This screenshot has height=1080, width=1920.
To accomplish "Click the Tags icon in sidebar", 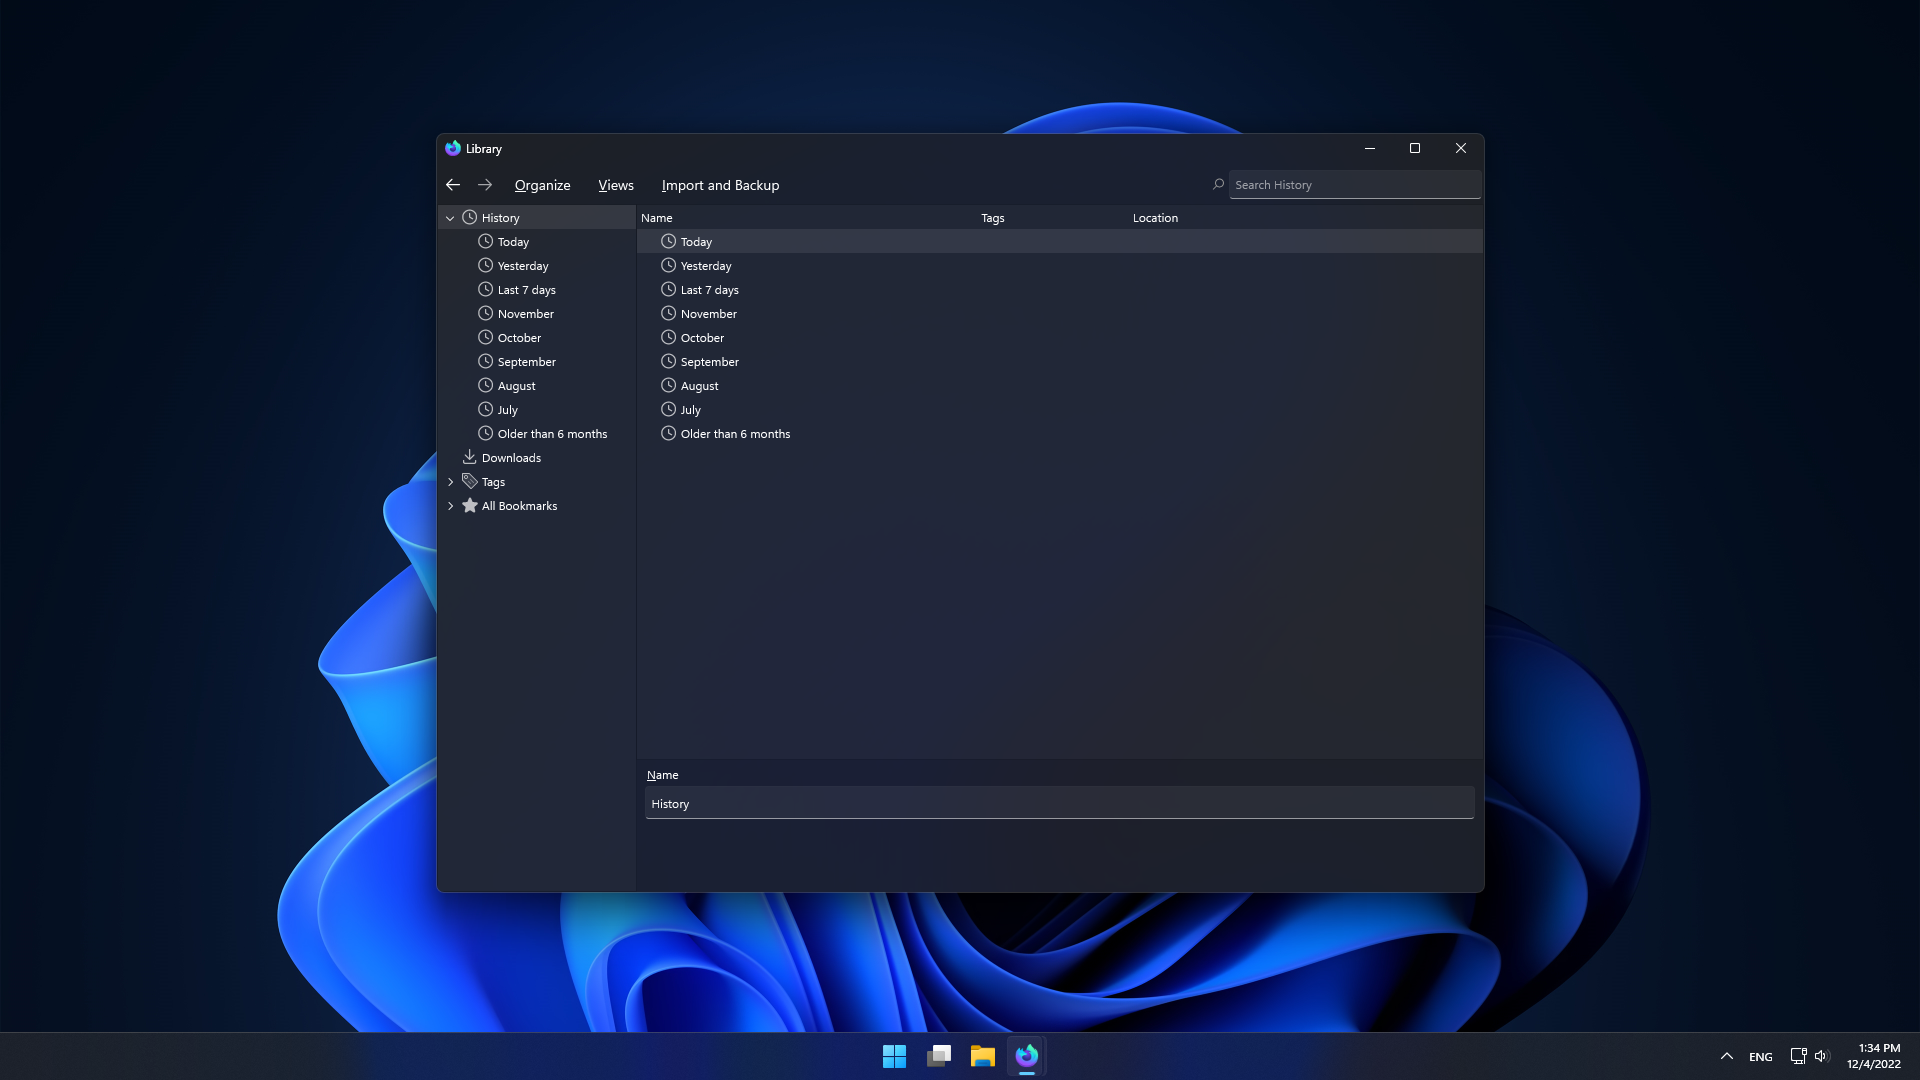I will click(470, 482).
